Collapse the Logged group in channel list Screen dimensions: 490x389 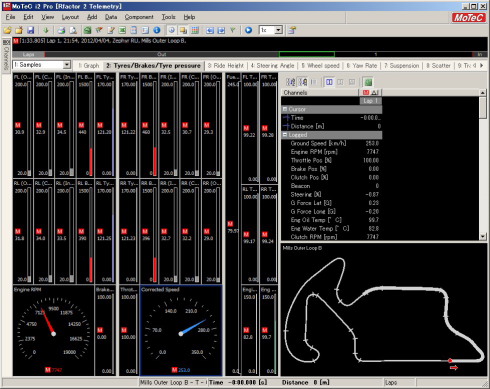pyautogui.click(x=285, y=135)
